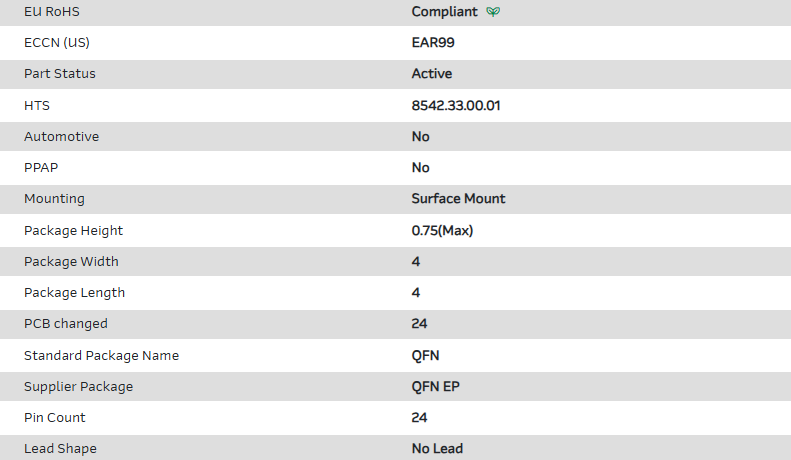
Task: Select the EAR99 ECCN value
Action: tap(433, 43)
